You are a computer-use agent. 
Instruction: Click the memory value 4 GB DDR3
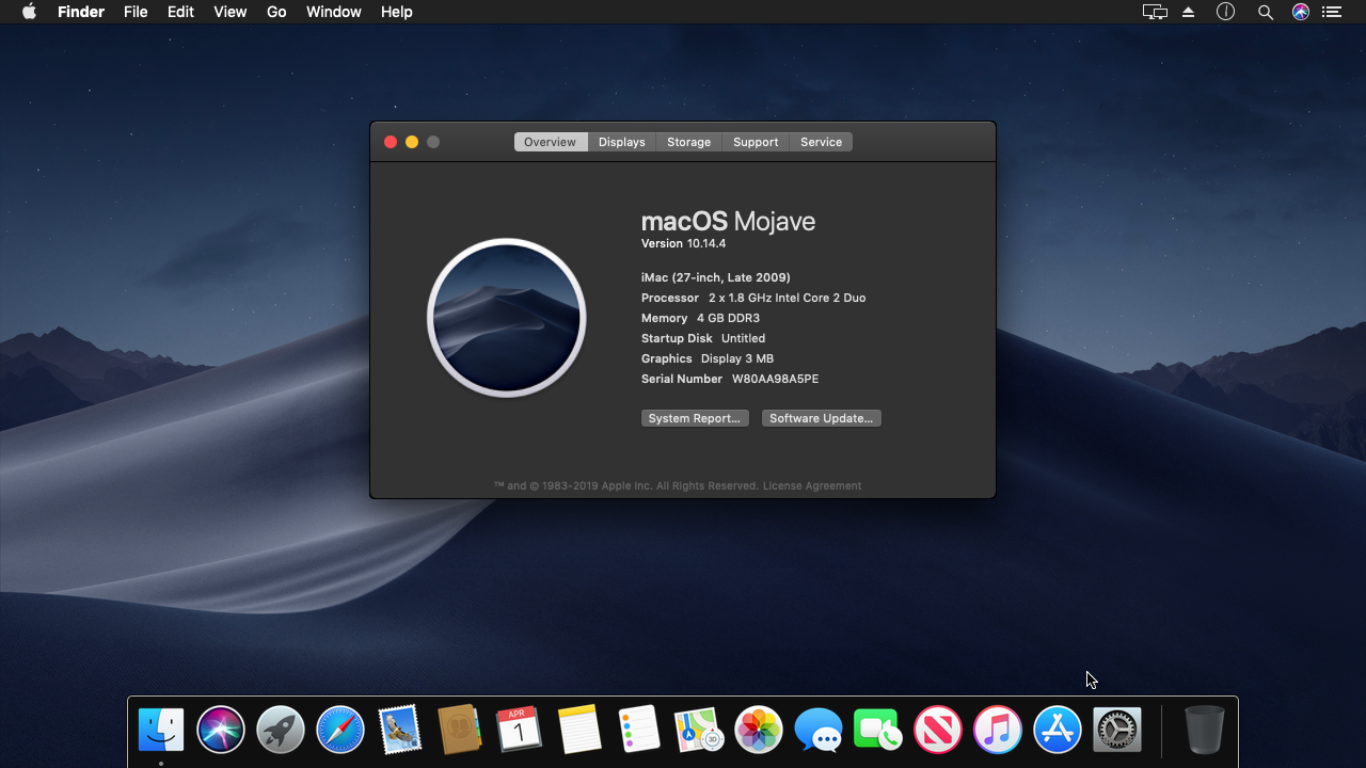(728, 318)
